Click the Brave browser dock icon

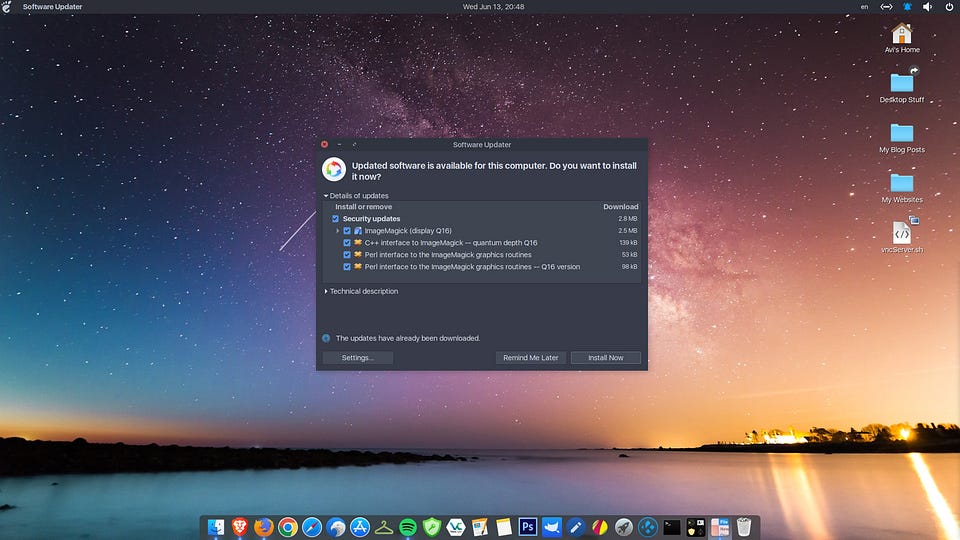click(240, 526)
